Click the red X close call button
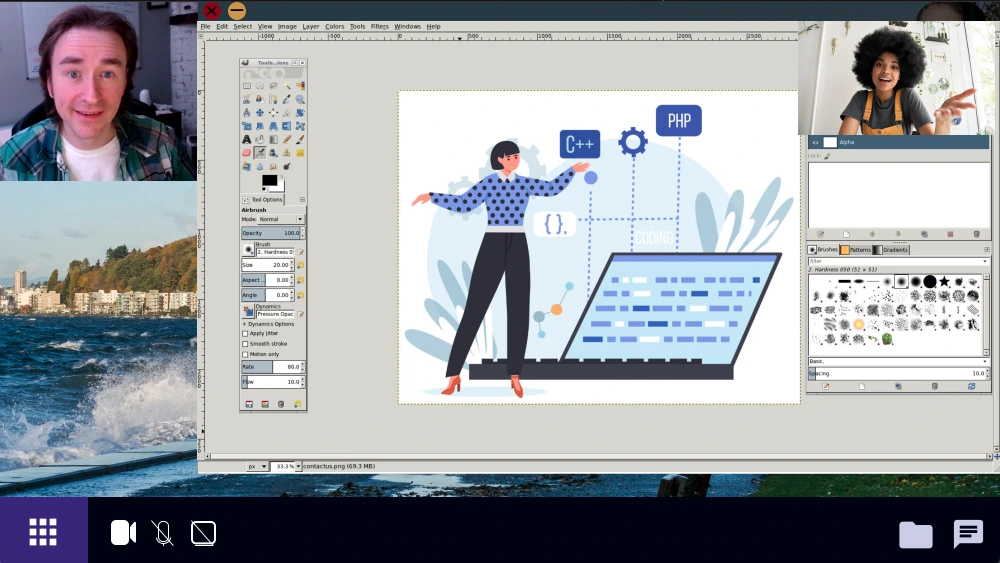Viewport: 1000px width, 563px height. pyautogui.click(x=212, y=10)
